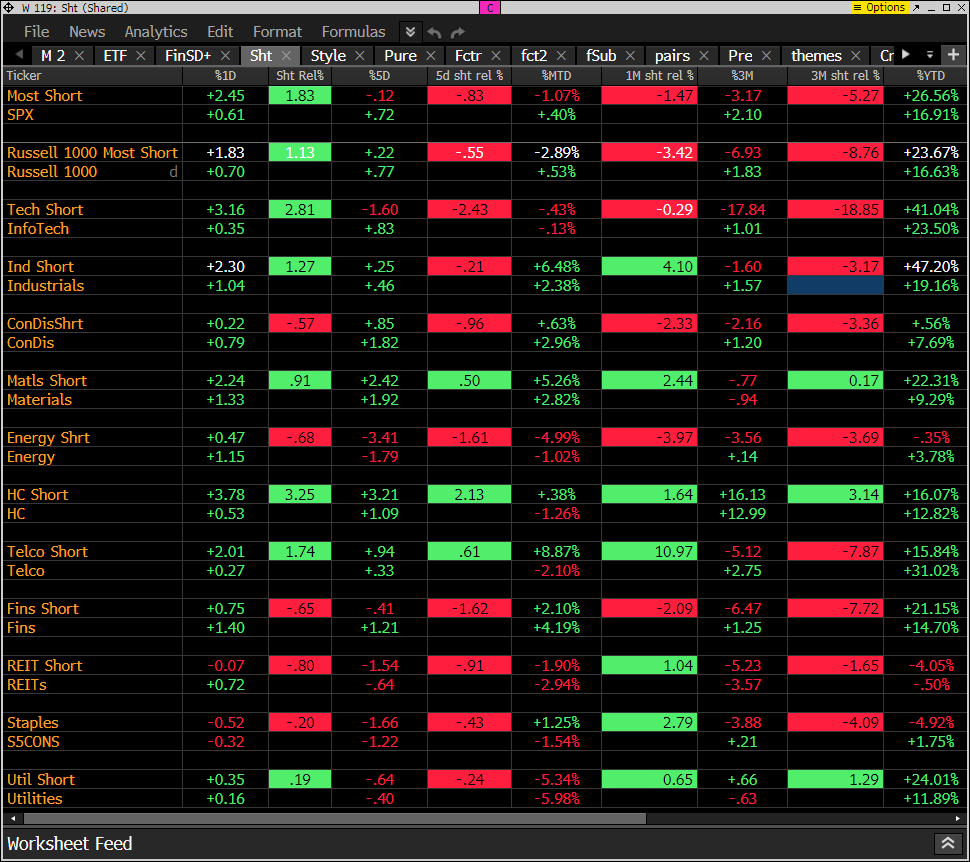Screen dimensions: 970x862
Task: Select the Russell 1000 Most Short ticker
Action: (x=92, y=153)
